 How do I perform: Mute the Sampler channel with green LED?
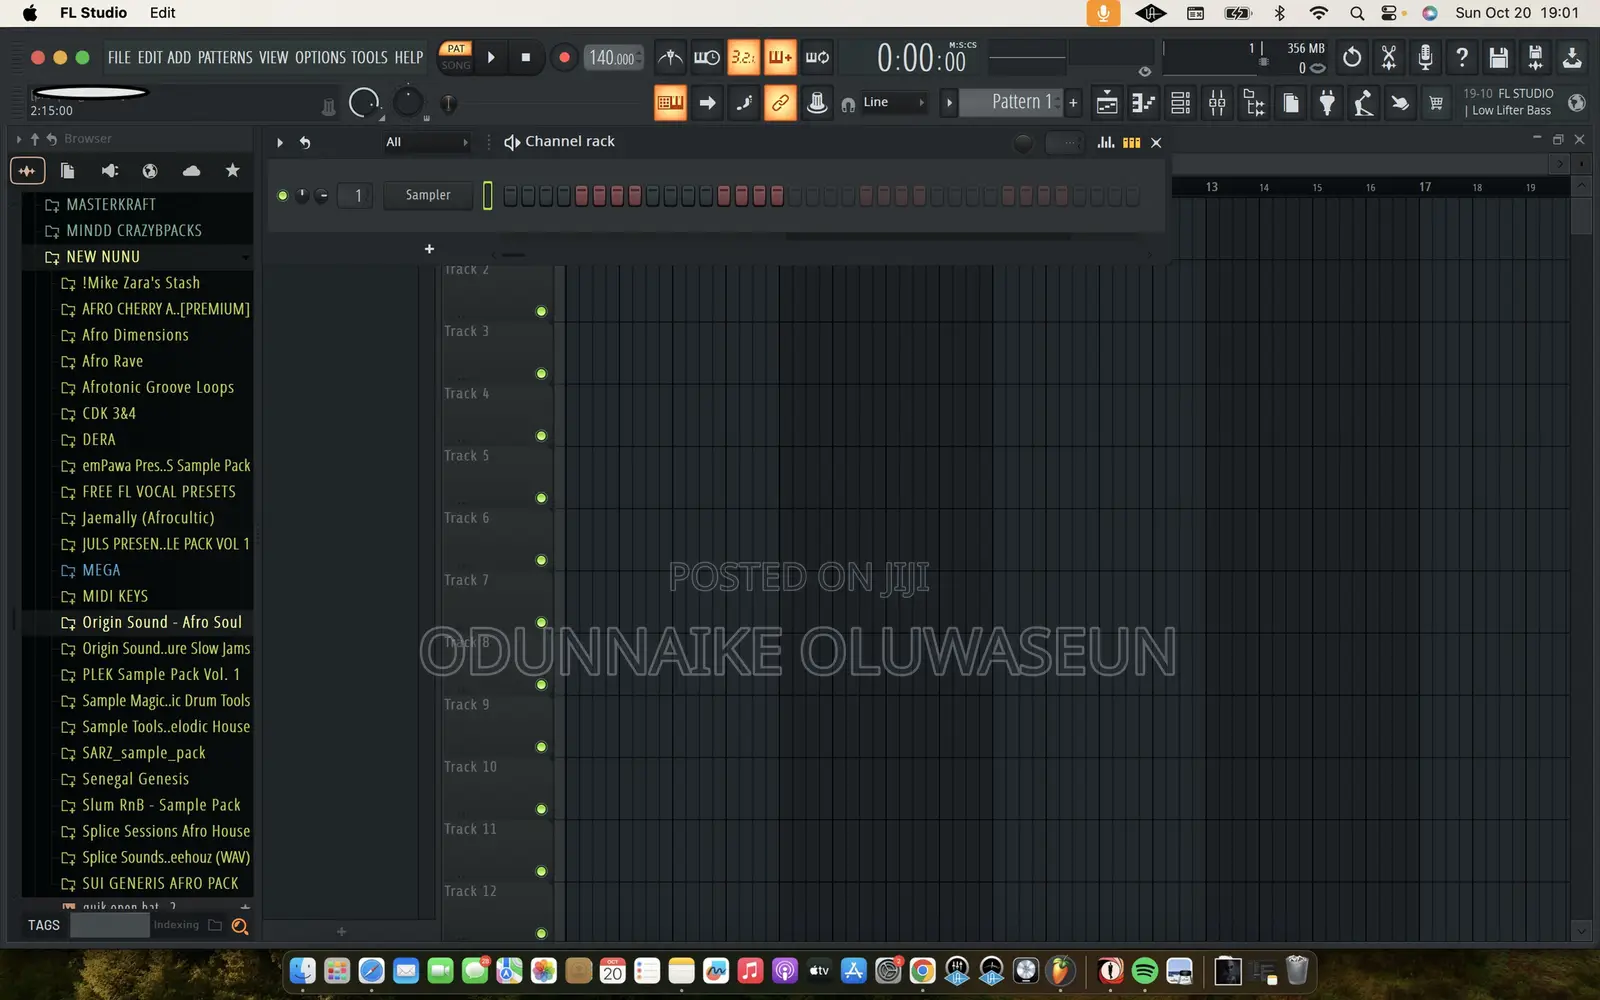pos(283,195)
